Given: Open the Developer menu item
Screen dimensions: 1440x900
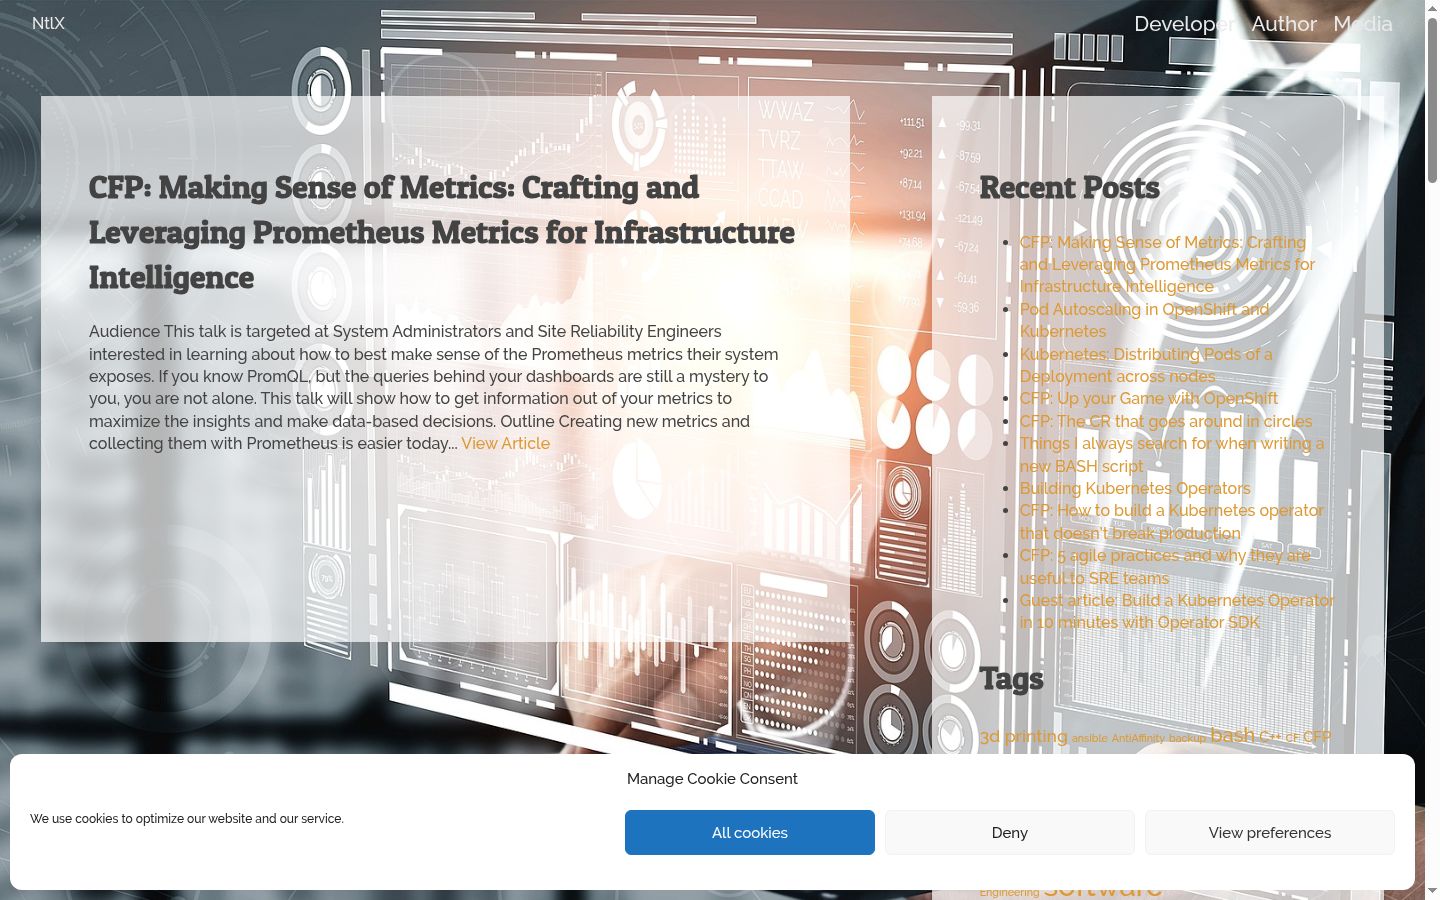Looking at the screenshot, I should click(1184, 24).
